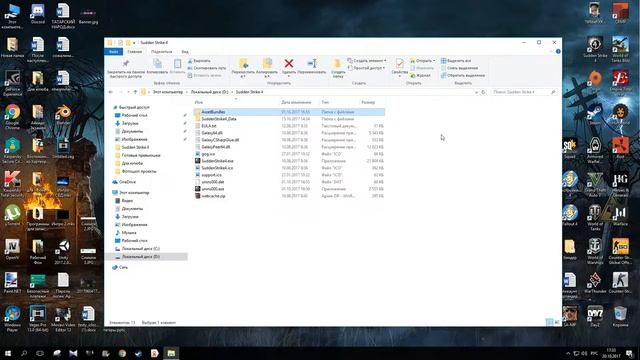Click the Вставить (Paste) ribbon button

click(x=177, y=66)
